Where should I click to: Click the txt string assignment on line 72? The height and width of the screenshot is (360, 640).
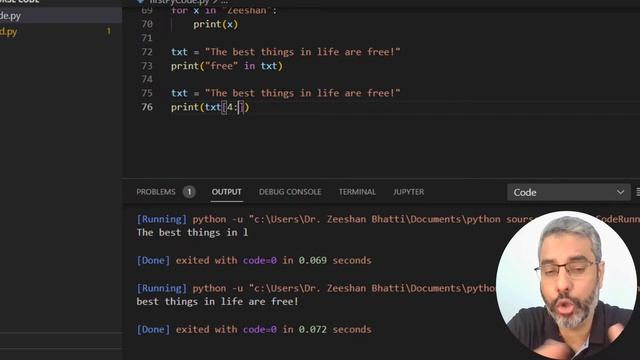tap(285, 52)
